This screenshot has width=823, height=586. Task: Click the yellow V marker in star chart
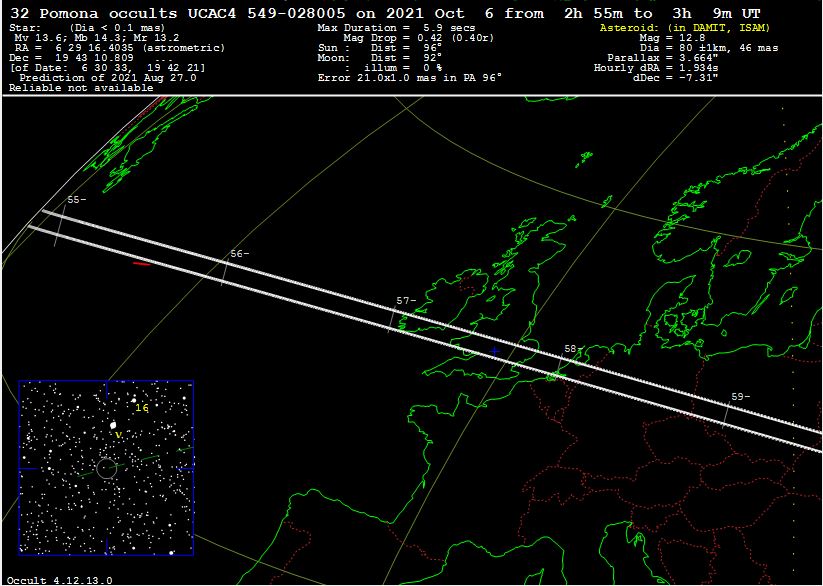(118, 435)
